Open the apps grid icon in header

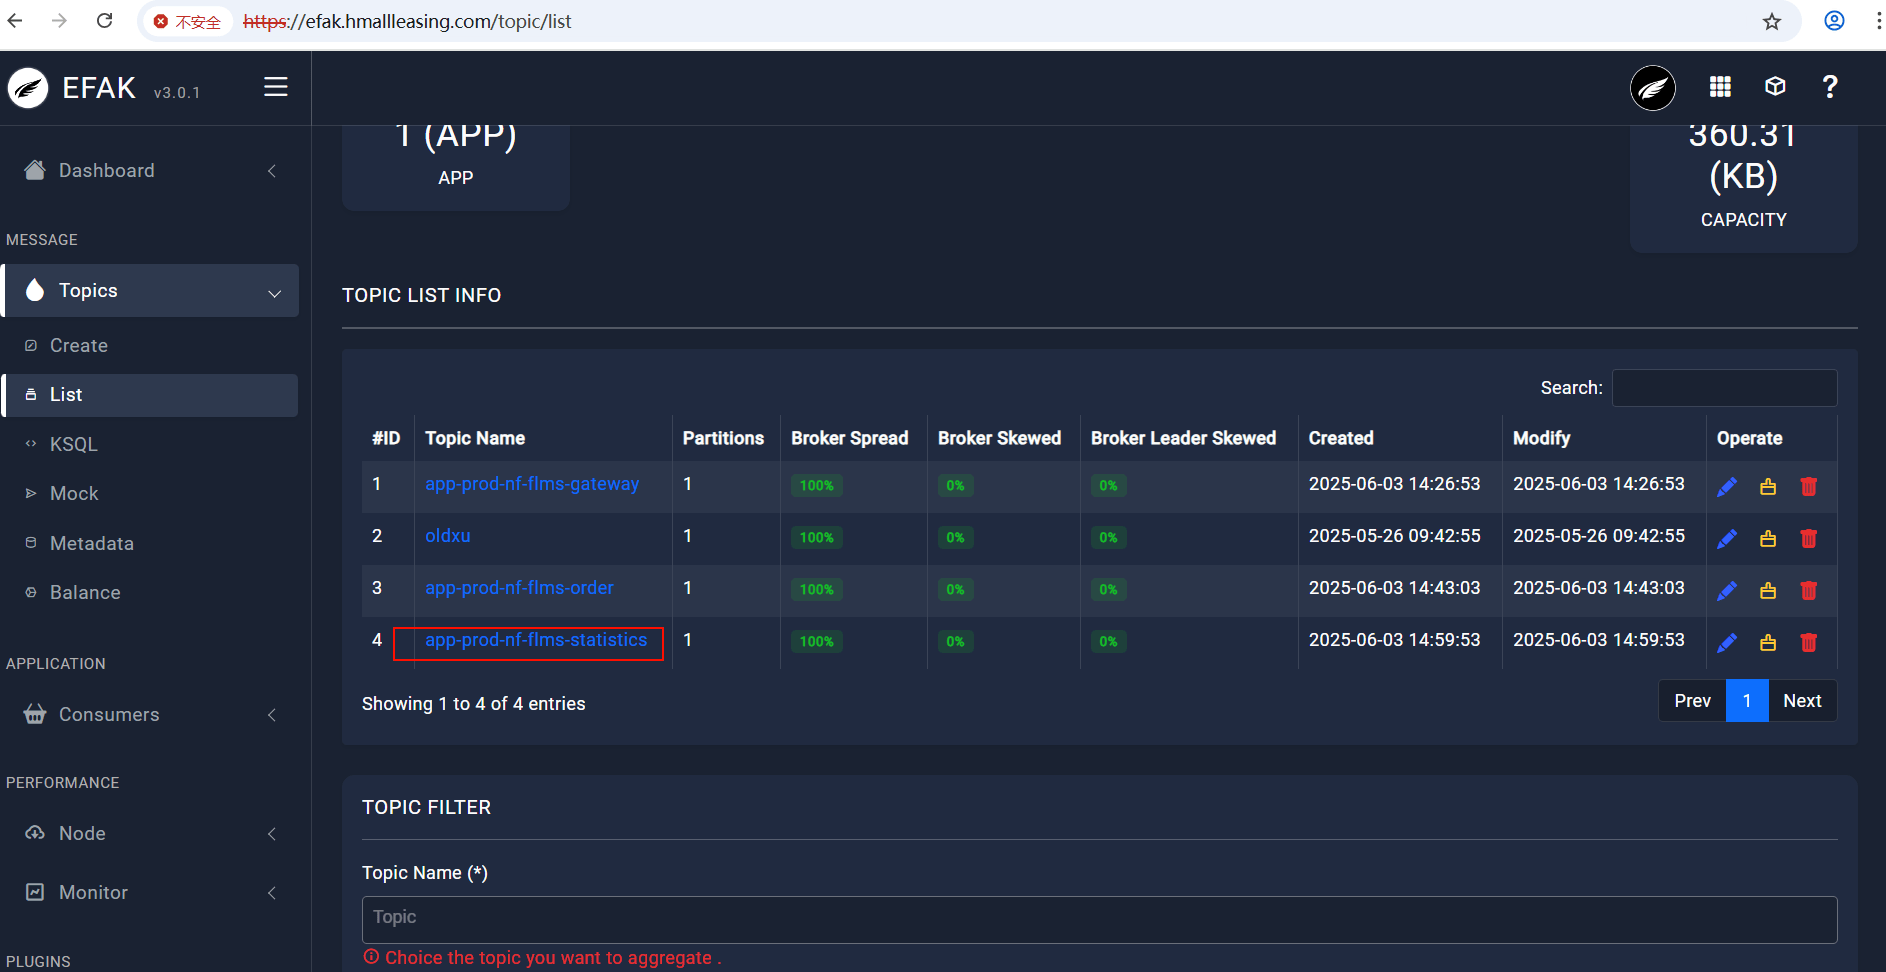tap(1720, 87)
